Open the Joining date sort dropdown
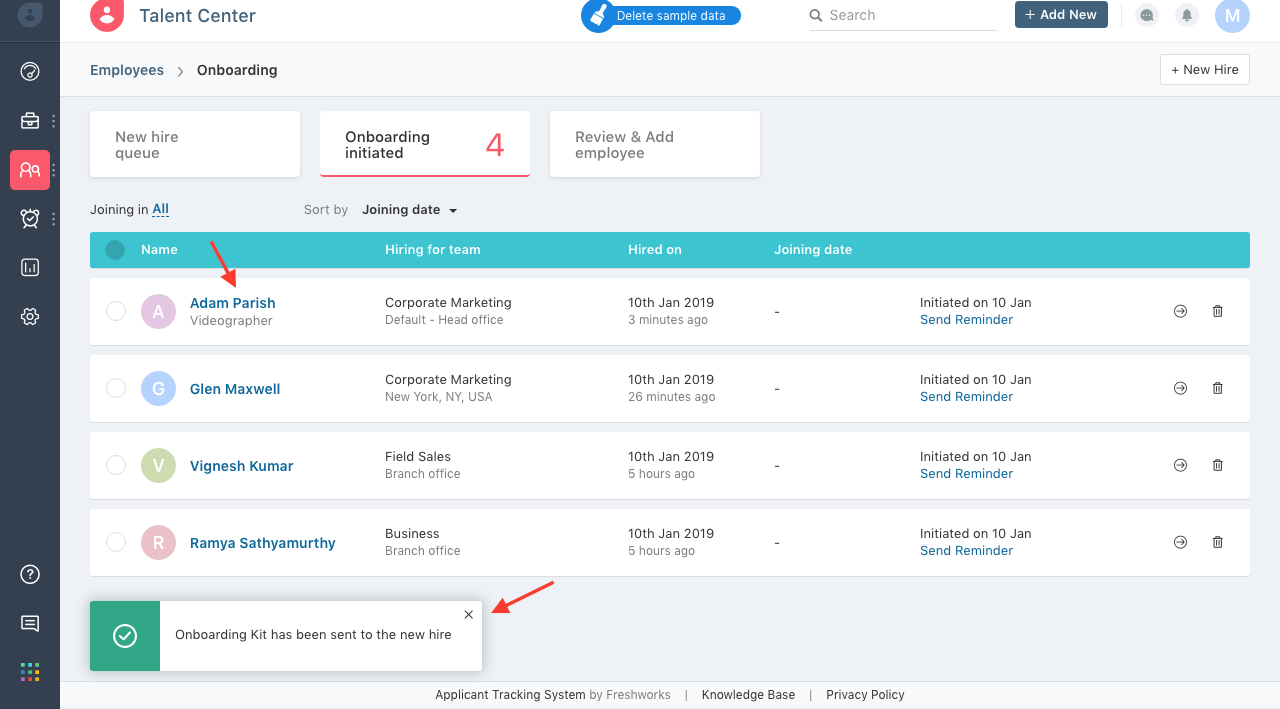The width and height of the screenshot is (1280, 709). [x=409, y=209]
